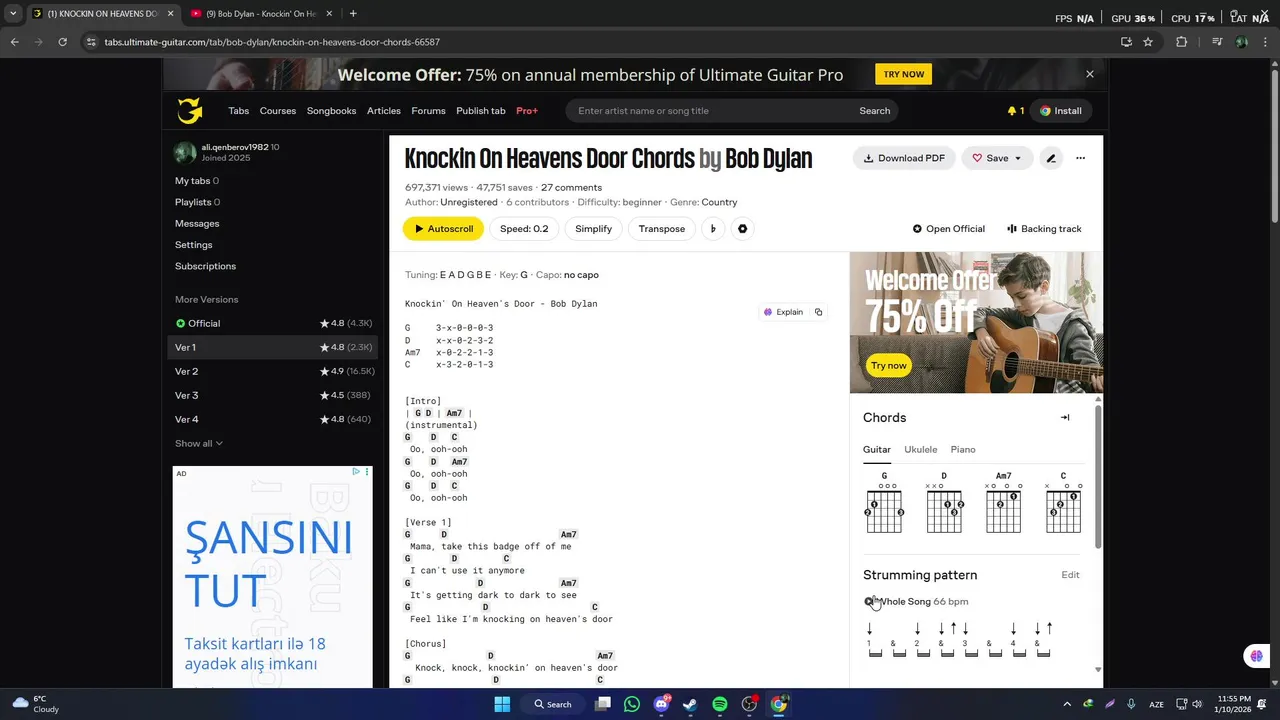Screen dimensions: 1280x720
Task: Open the tab search dropdown in Chrome
Action: [x=12, y=14]
